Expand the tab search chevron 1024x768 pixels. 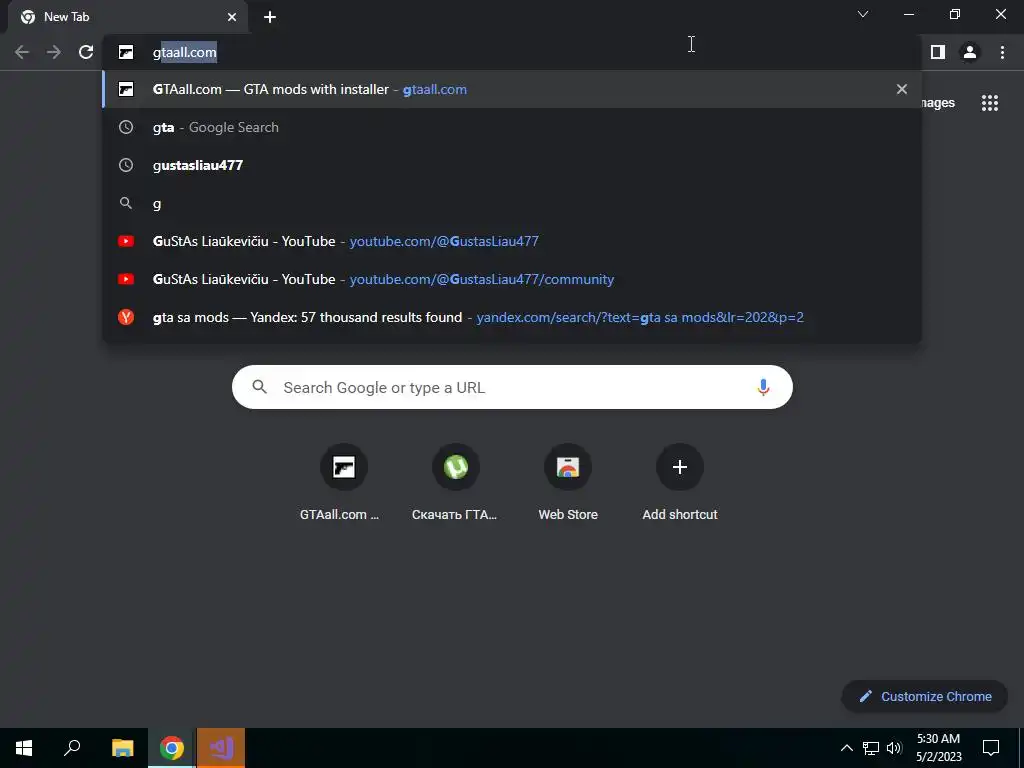coord(863,14)
